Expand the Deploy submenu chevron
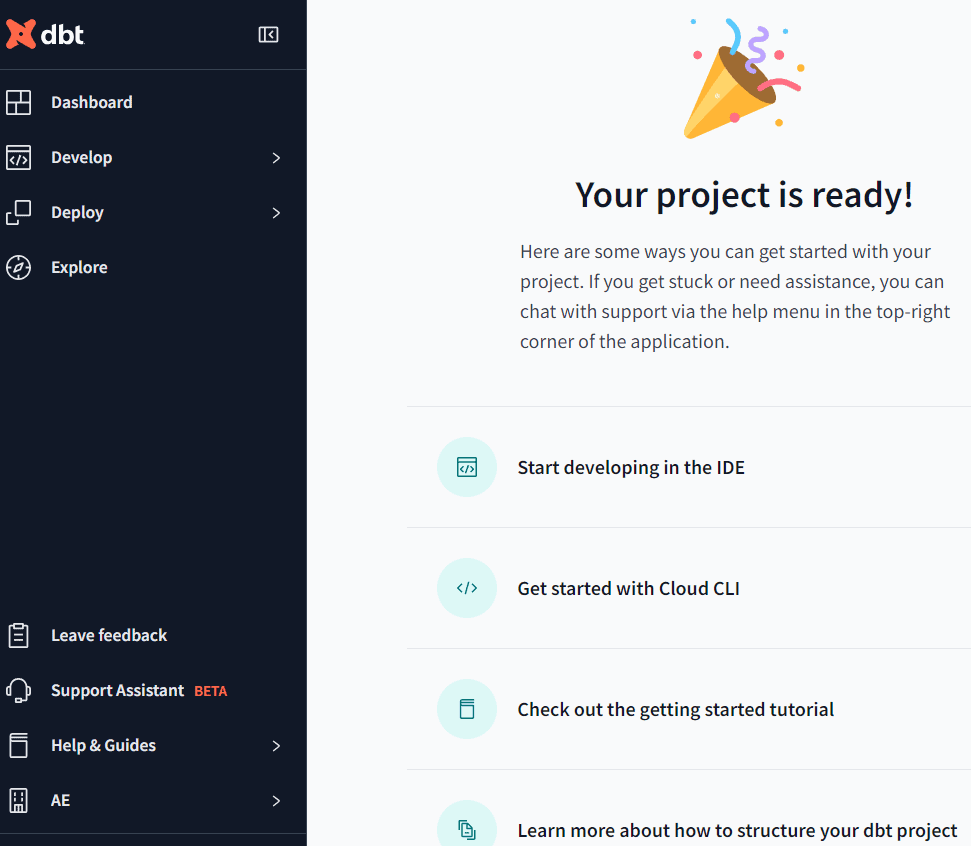 click(276, 213)
